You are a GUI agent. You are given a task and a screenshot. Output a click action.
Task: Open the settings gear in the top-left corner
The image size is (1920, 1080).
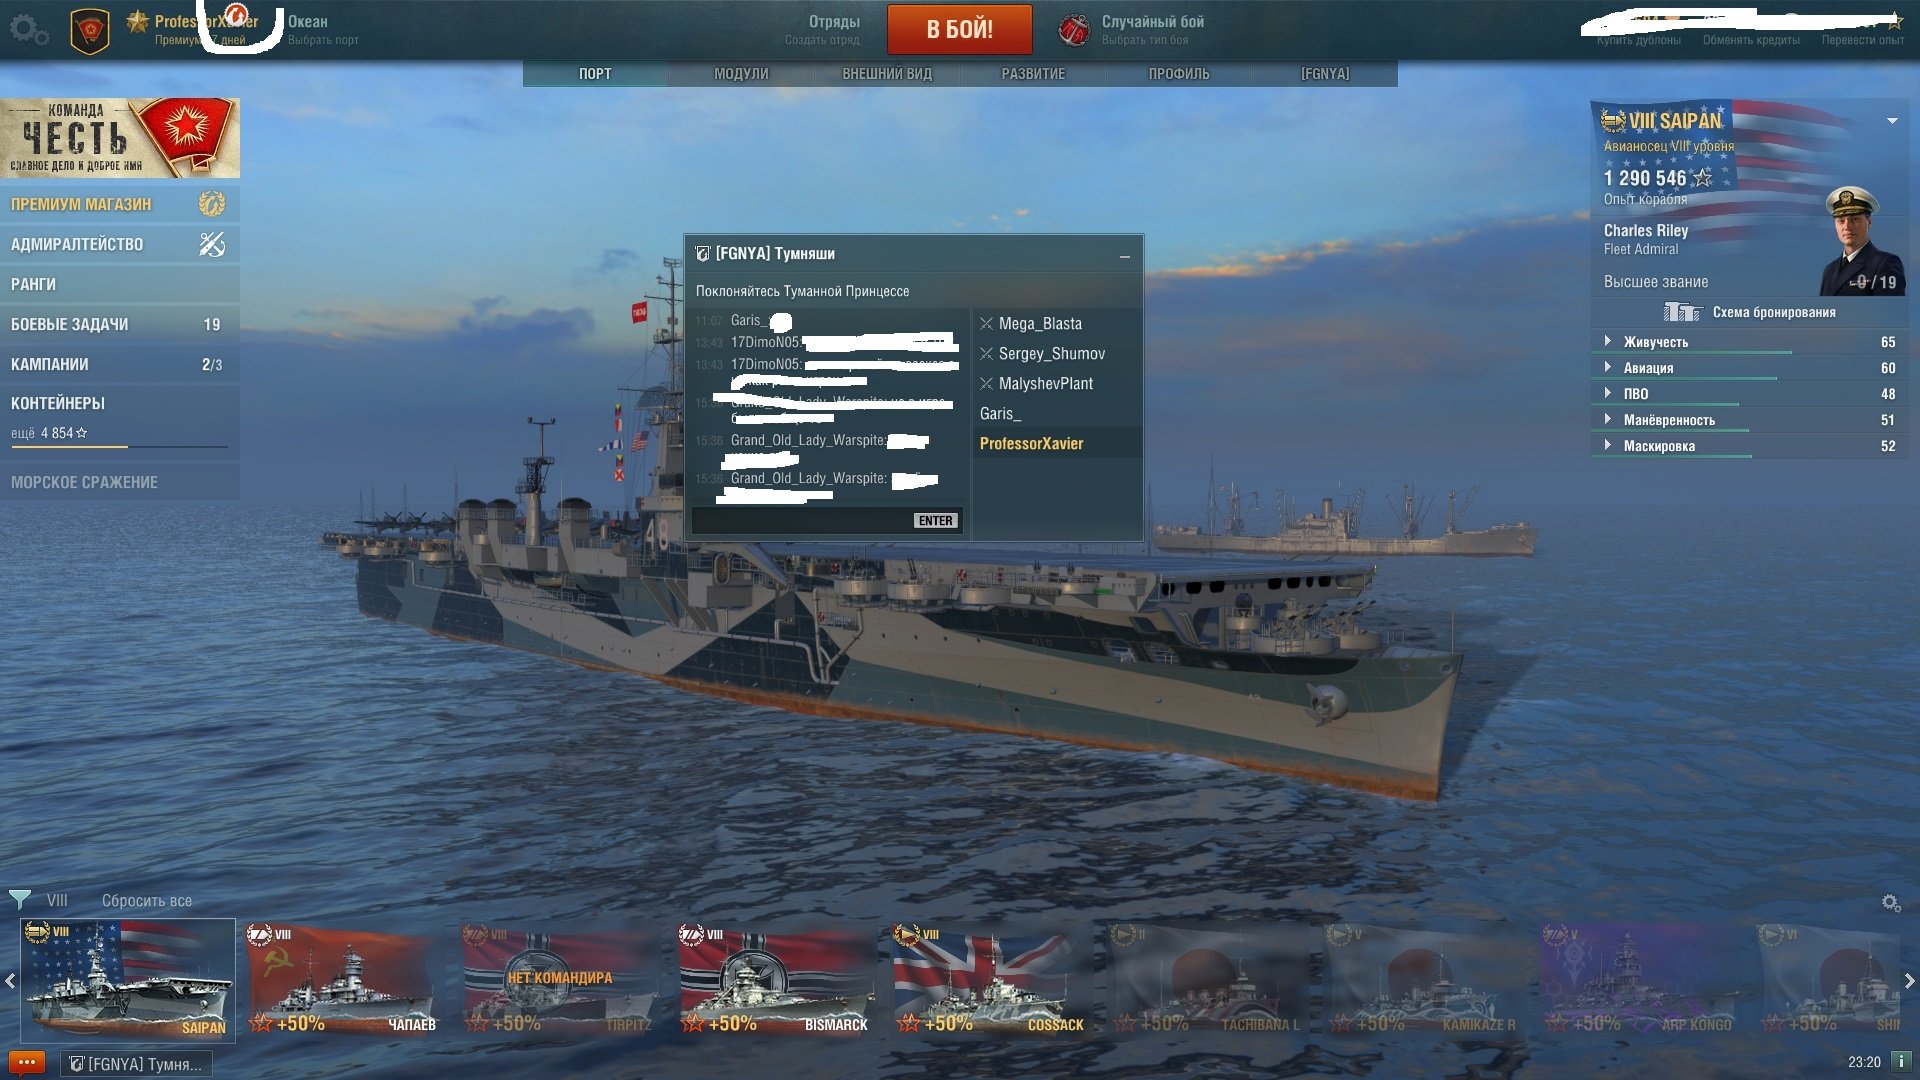28,29
